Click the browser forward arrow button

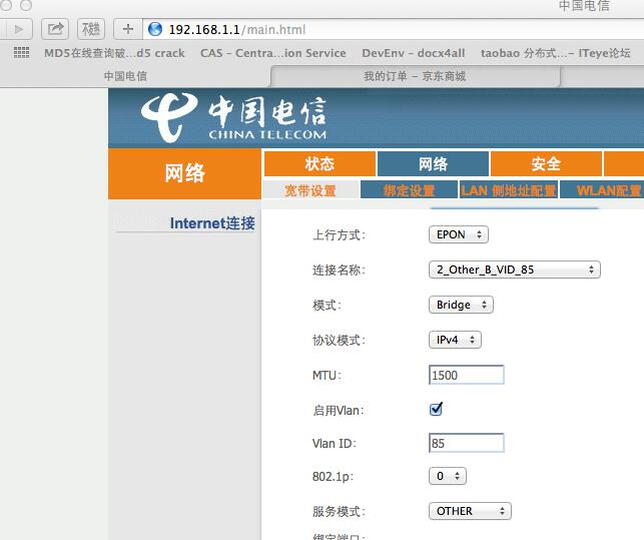pos(17,29)
